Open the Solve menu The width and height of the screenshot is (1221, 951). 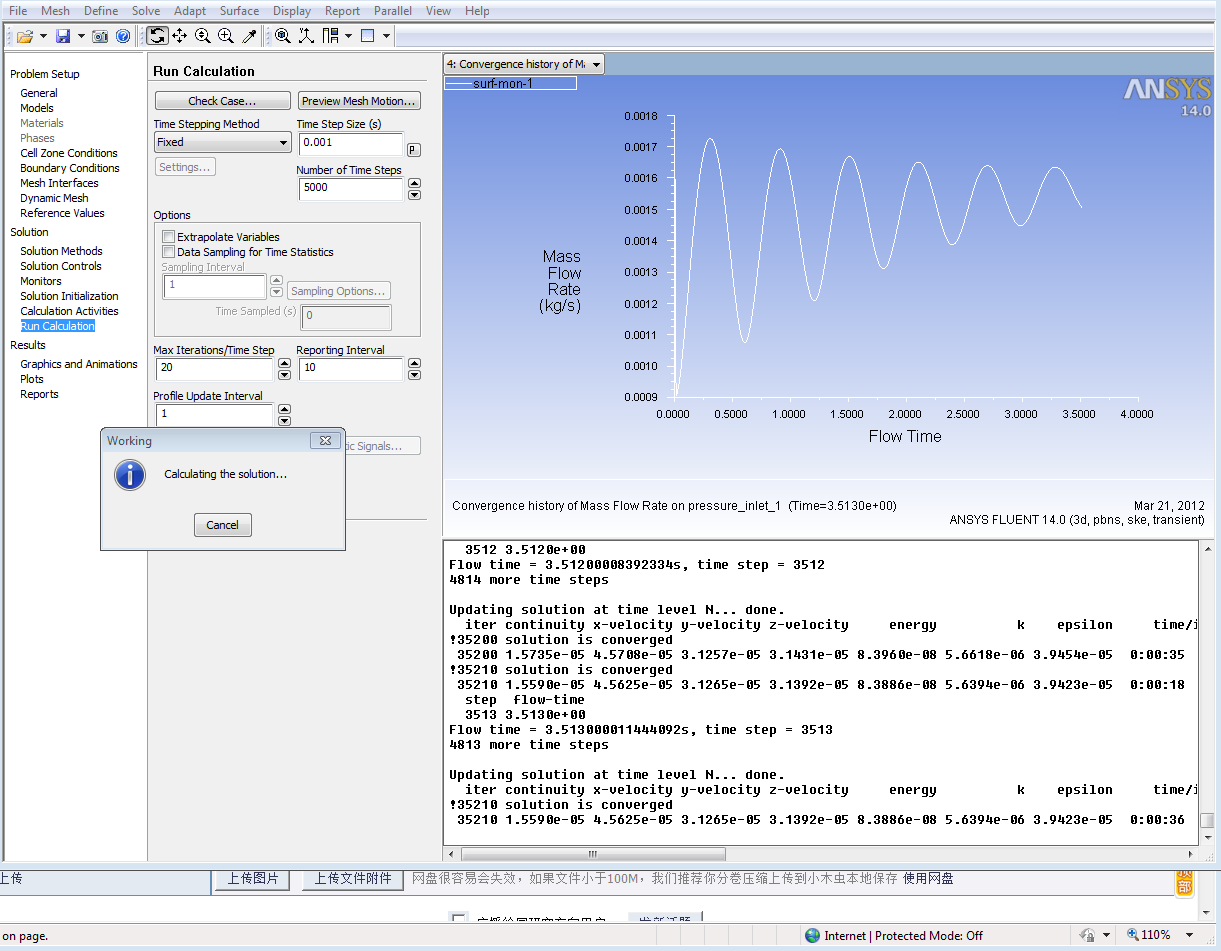pos(146,11)
